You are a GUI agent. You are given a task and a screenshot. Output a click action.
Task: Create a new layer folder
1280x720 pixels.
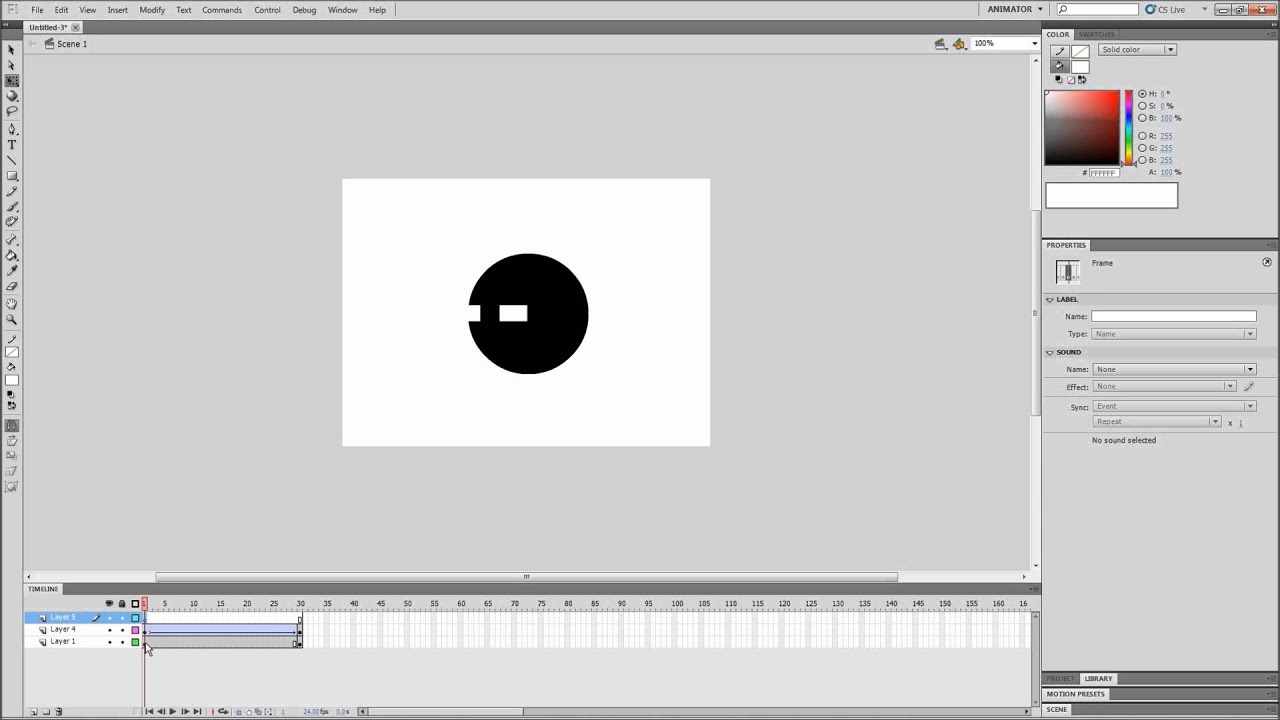(x=46, y=711)
